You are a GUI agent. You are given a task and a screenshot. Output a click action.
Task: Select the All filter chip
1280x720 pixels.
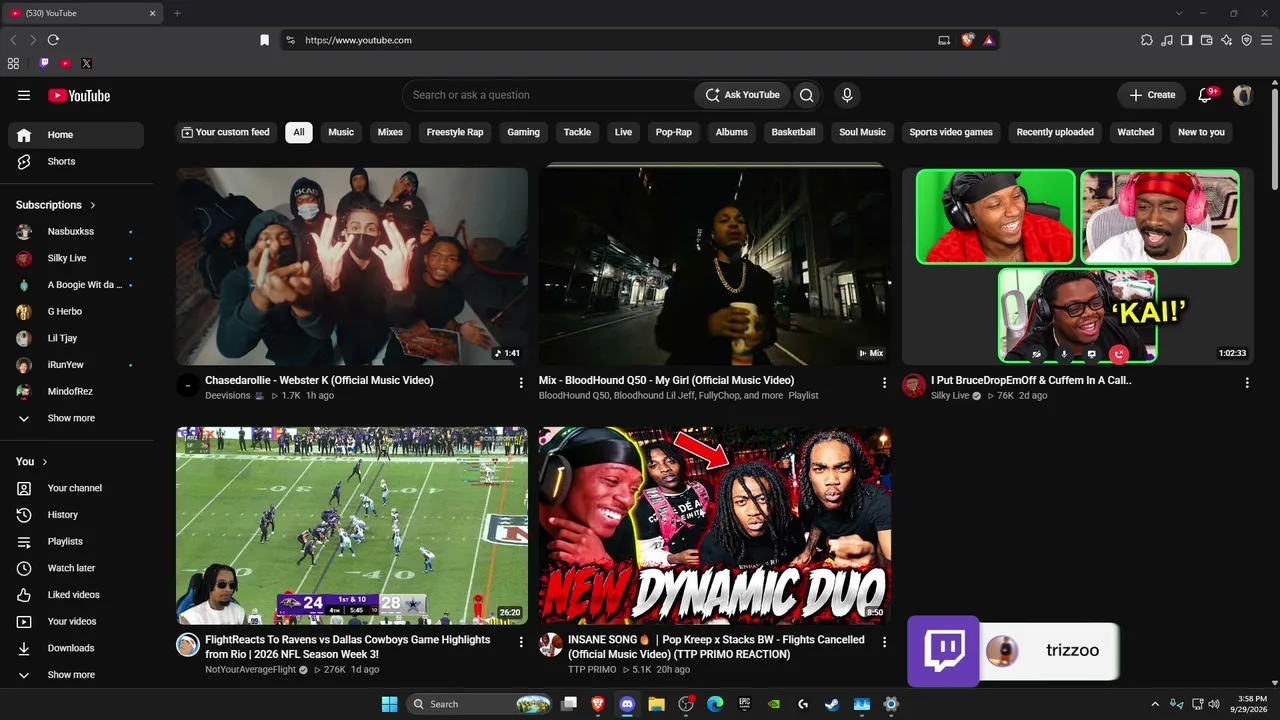tap(299, 132)
